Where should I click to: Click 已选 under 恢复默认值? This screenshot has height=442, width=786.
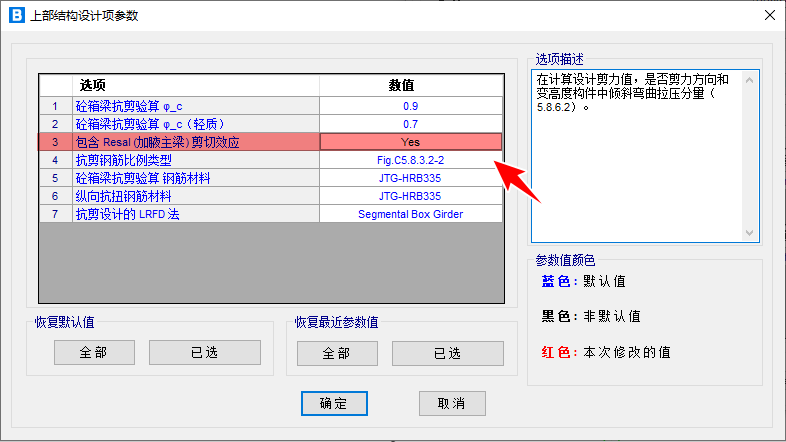click(x=204, y=353)
